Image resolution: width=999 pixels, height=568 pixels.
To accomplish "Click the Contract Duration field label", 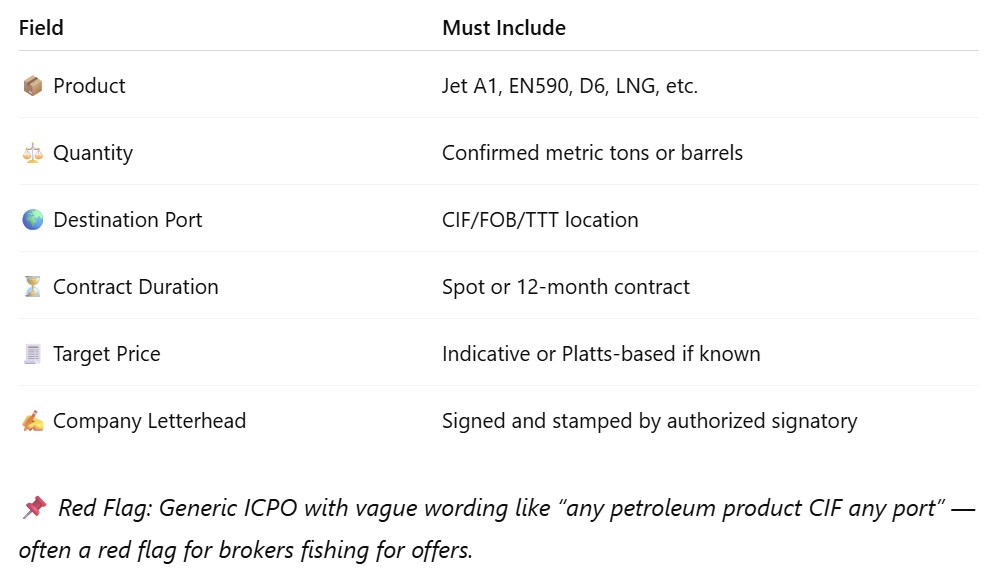I will tap(136, 287).
